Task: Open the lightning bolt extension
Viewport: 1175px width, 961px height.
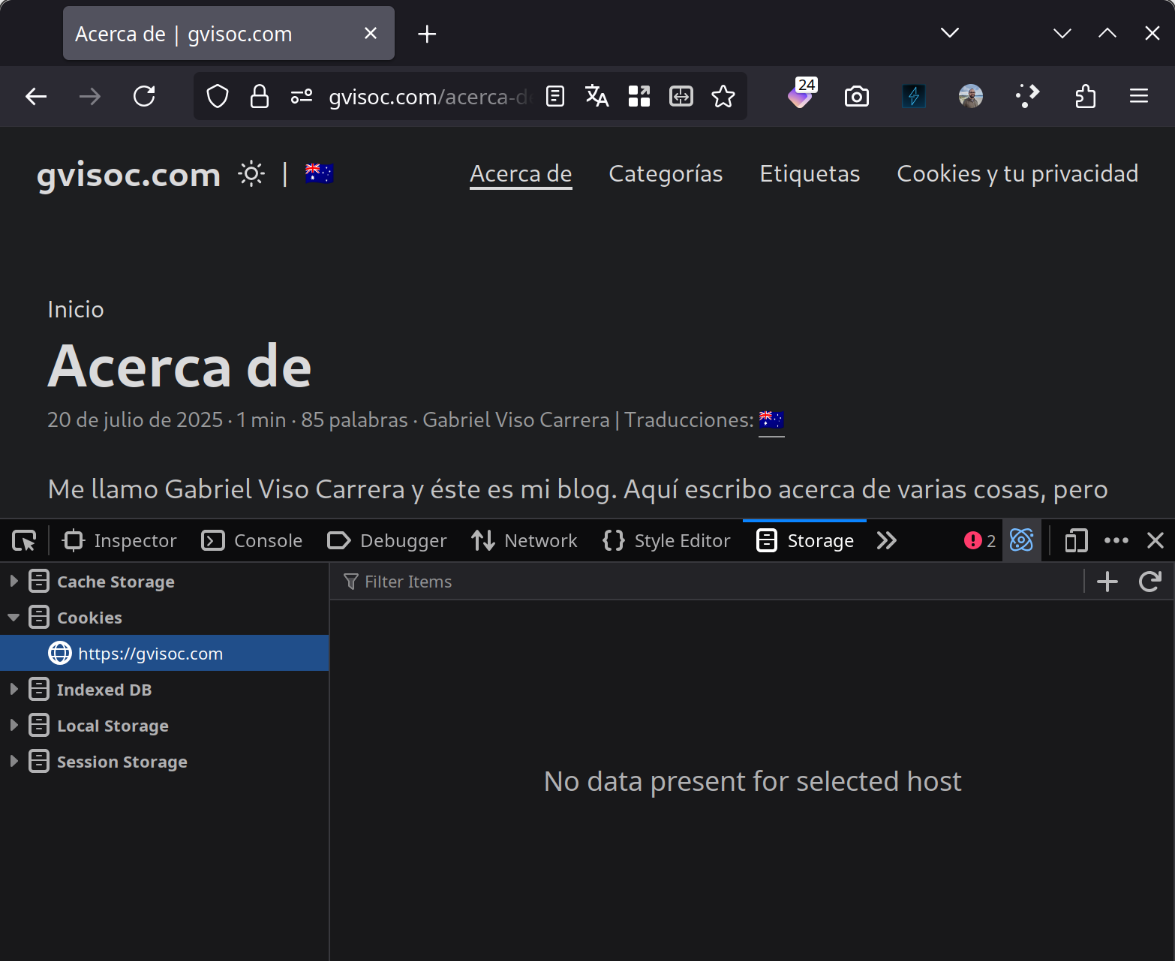Action: (913, 97)
